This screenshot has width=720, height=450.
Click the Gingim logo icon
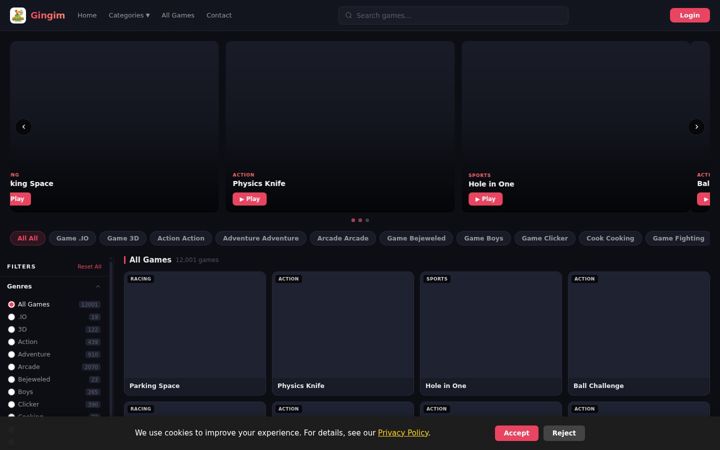tap(18, 15)
